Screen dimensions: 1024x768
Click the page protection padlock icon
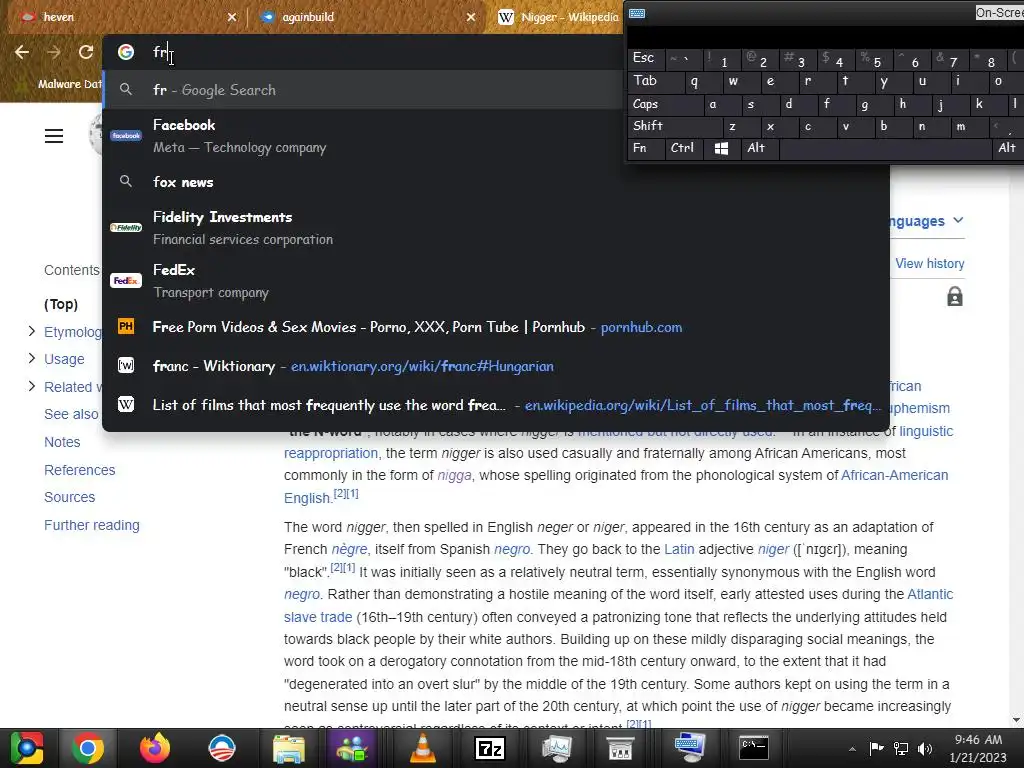(x=955, y=296)
